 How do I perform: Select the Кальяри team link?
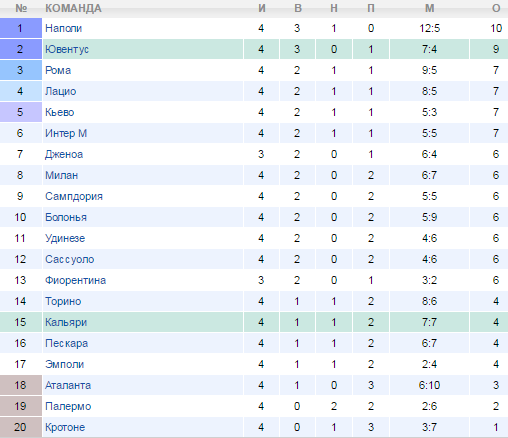coord(66,322)
